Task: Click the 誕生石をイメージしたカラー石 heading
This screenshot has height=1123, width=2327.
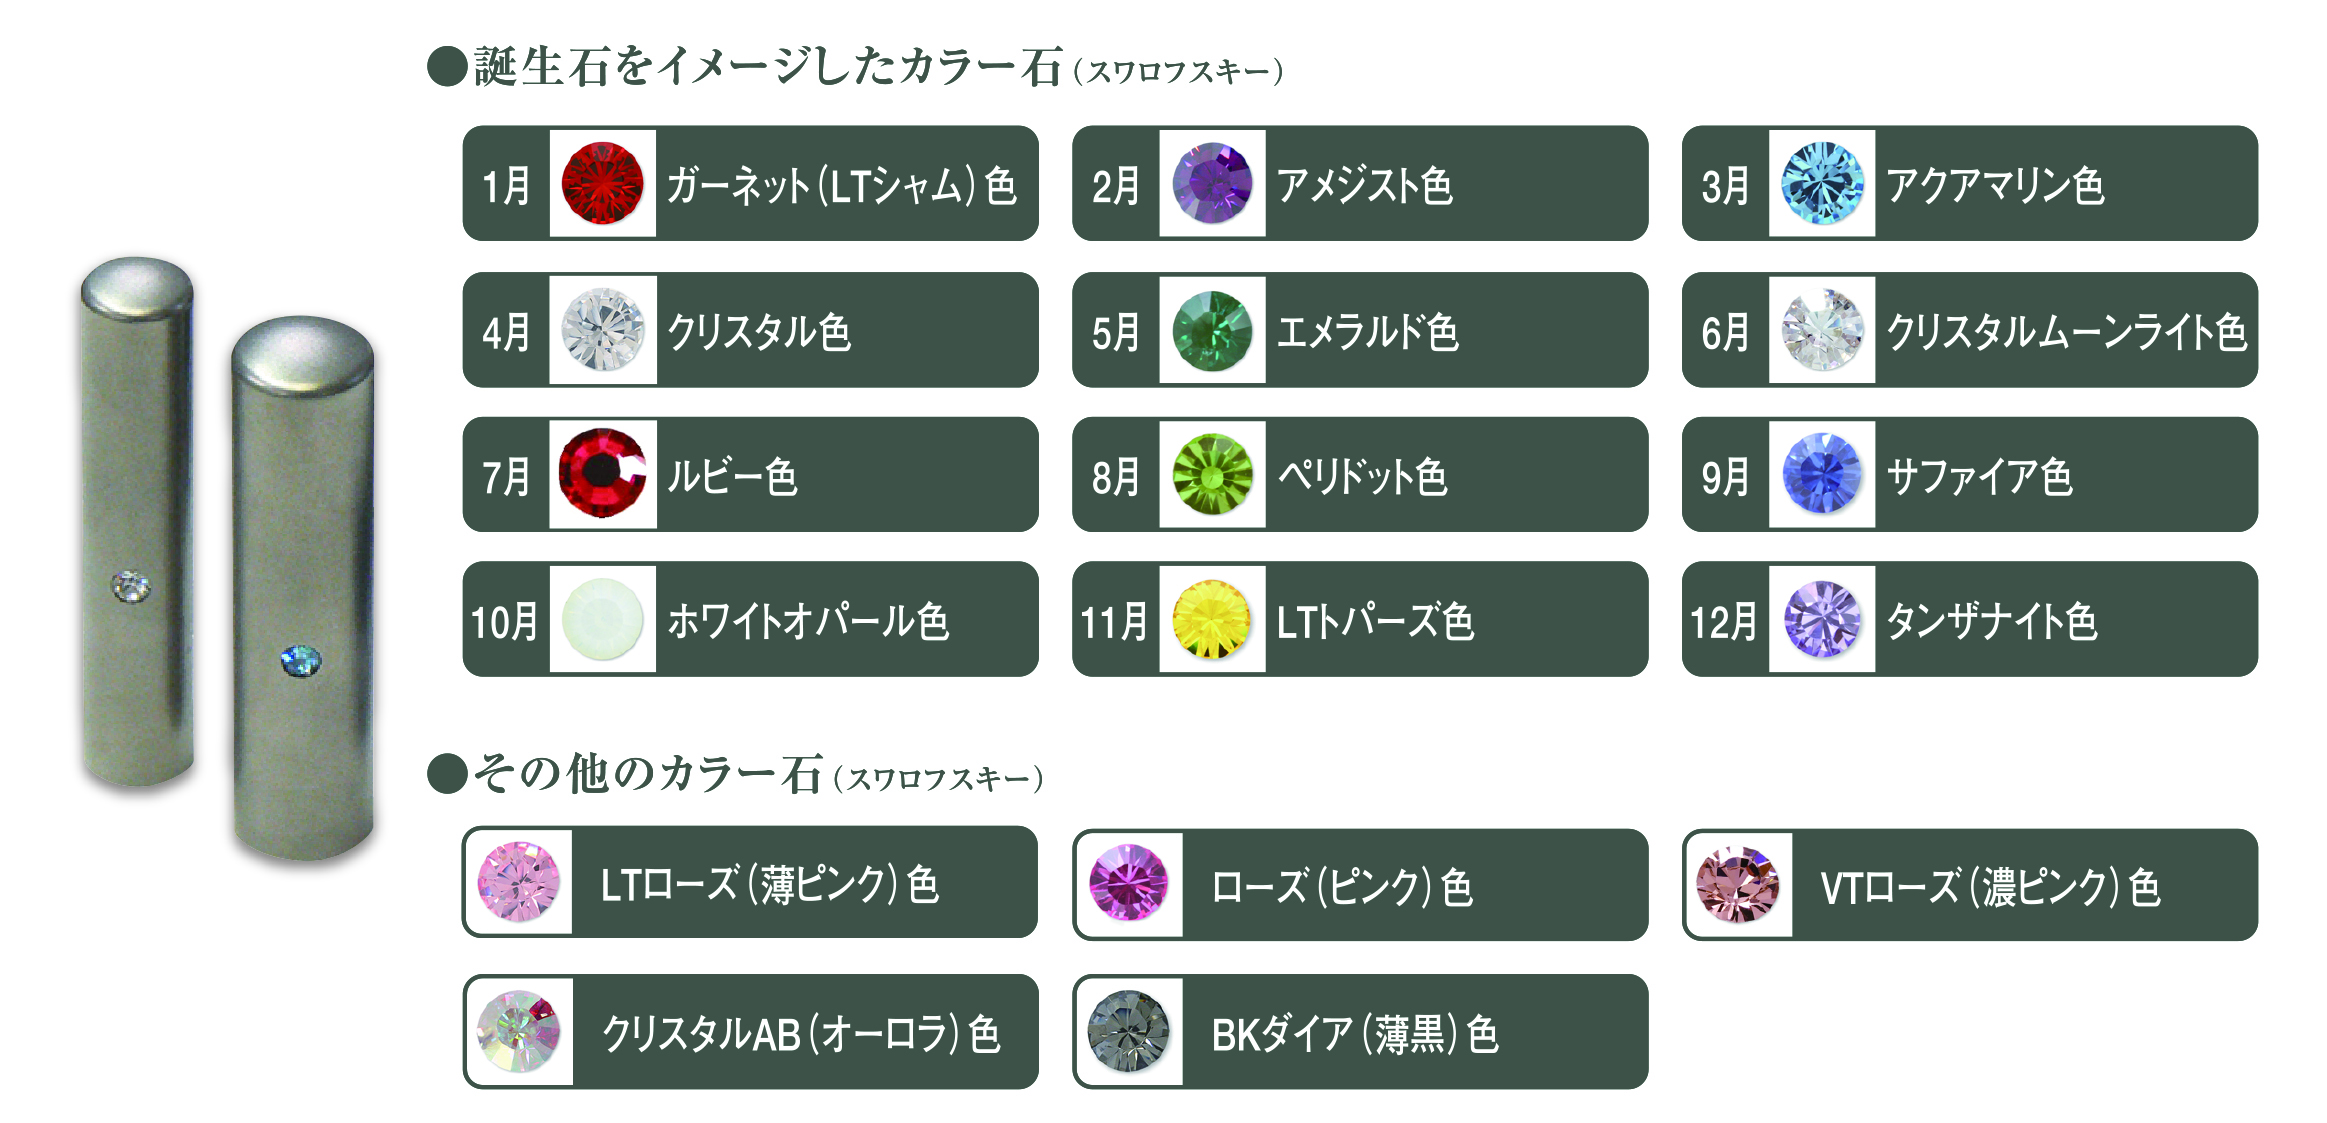Action: 766,68
